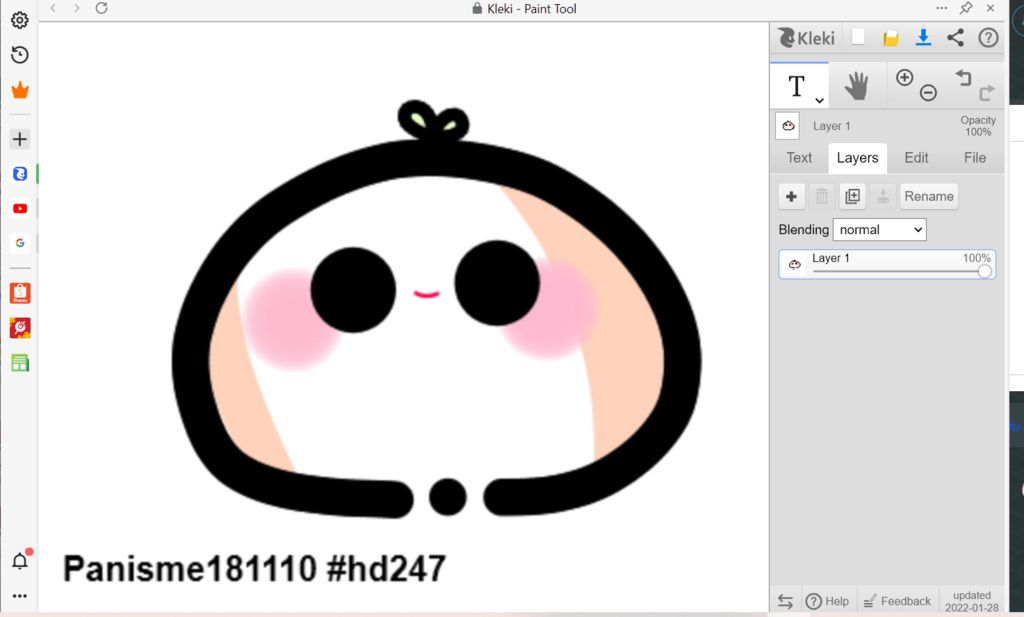Expand the Text tool options chevron
The width and height of the screenshot is (1024, 617).
click(x=819, y=100)
